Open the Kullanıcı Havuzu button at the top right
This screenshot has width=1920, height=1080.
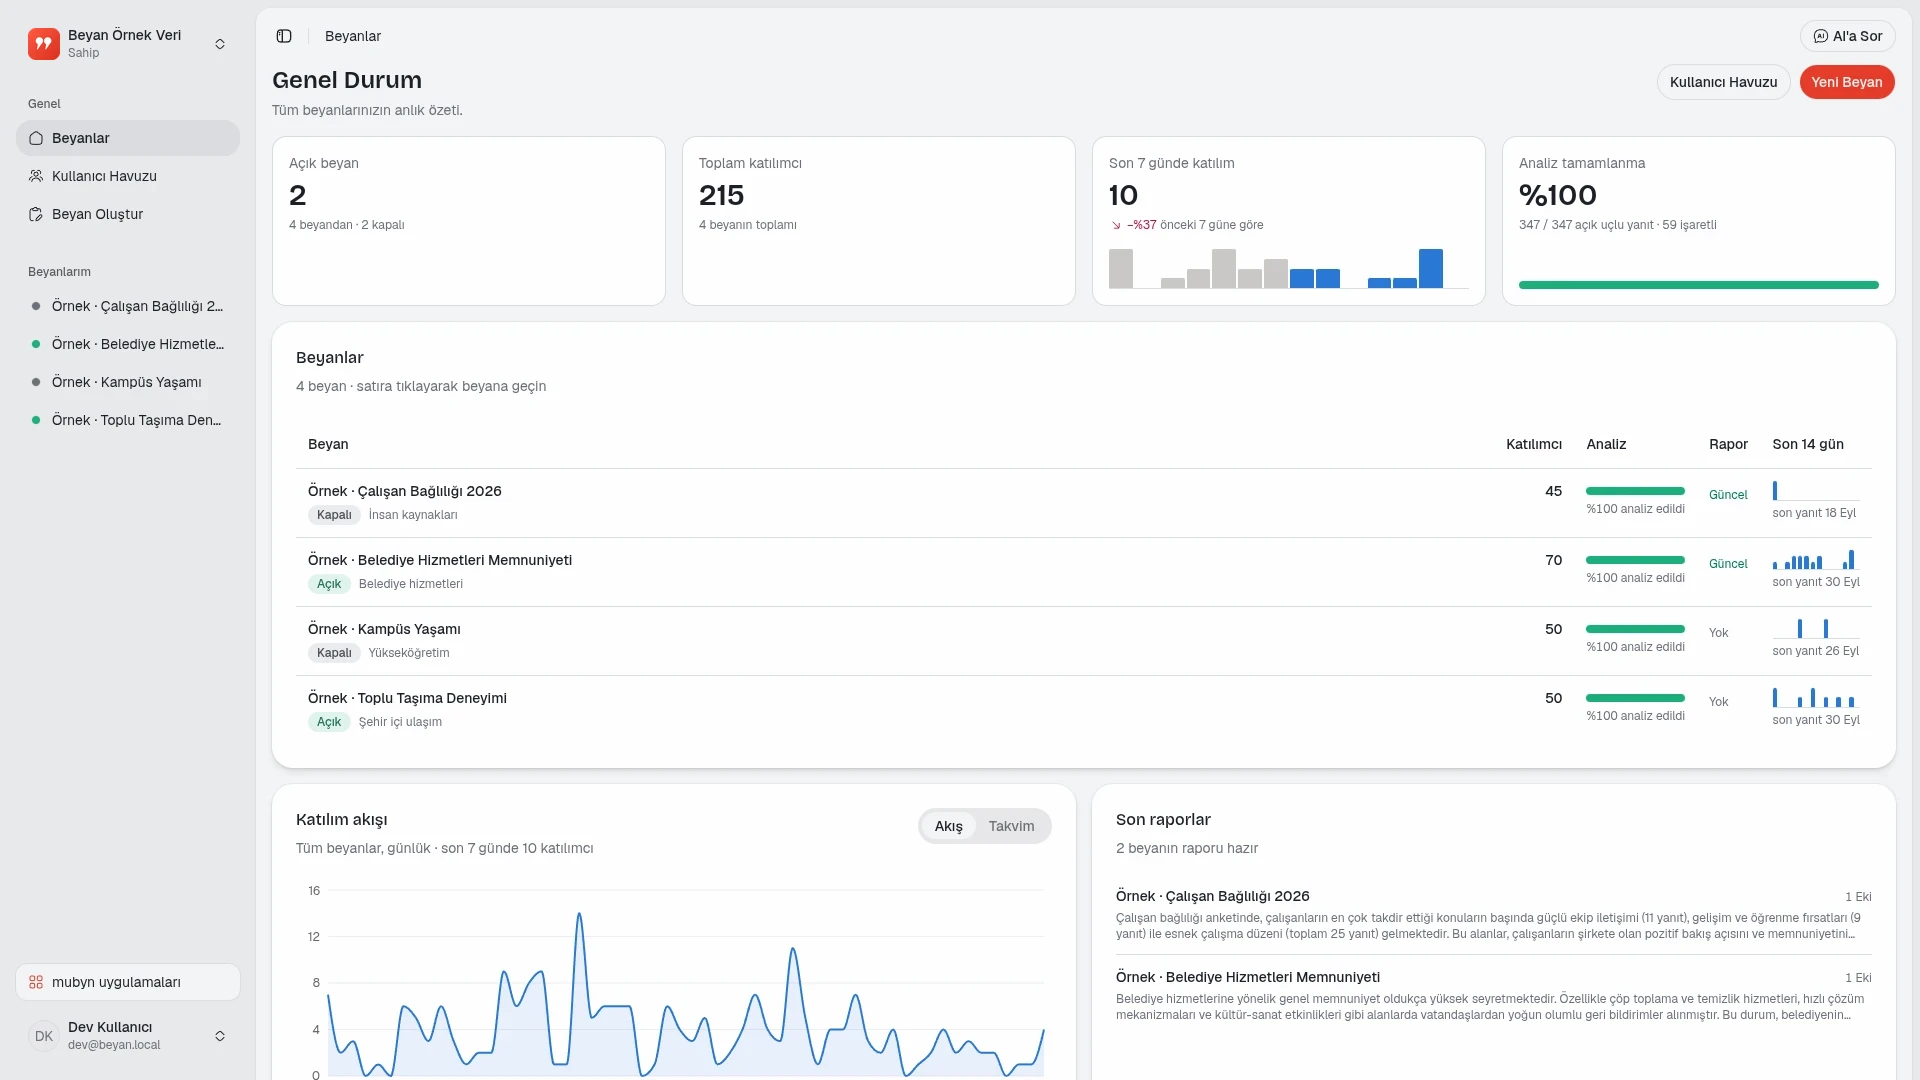tap(1723, 82)
